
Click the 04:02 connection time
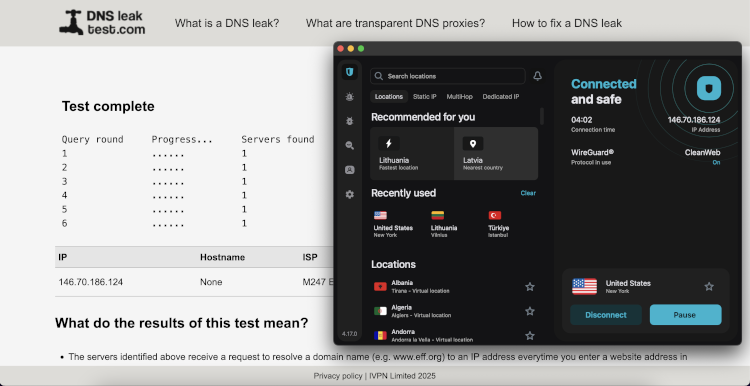tap(582, 120)
